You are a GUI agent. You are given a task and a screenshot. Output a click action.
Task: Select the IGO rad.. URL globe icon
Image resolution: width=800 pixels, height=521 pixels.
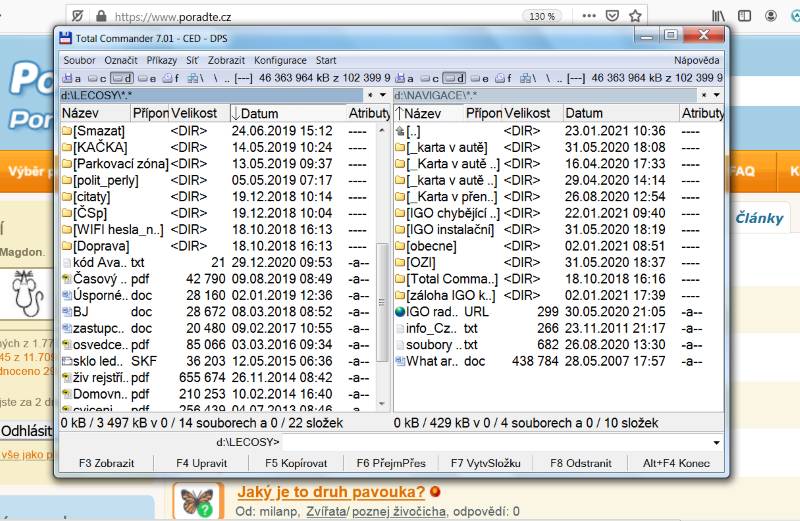tap(400, 312)
